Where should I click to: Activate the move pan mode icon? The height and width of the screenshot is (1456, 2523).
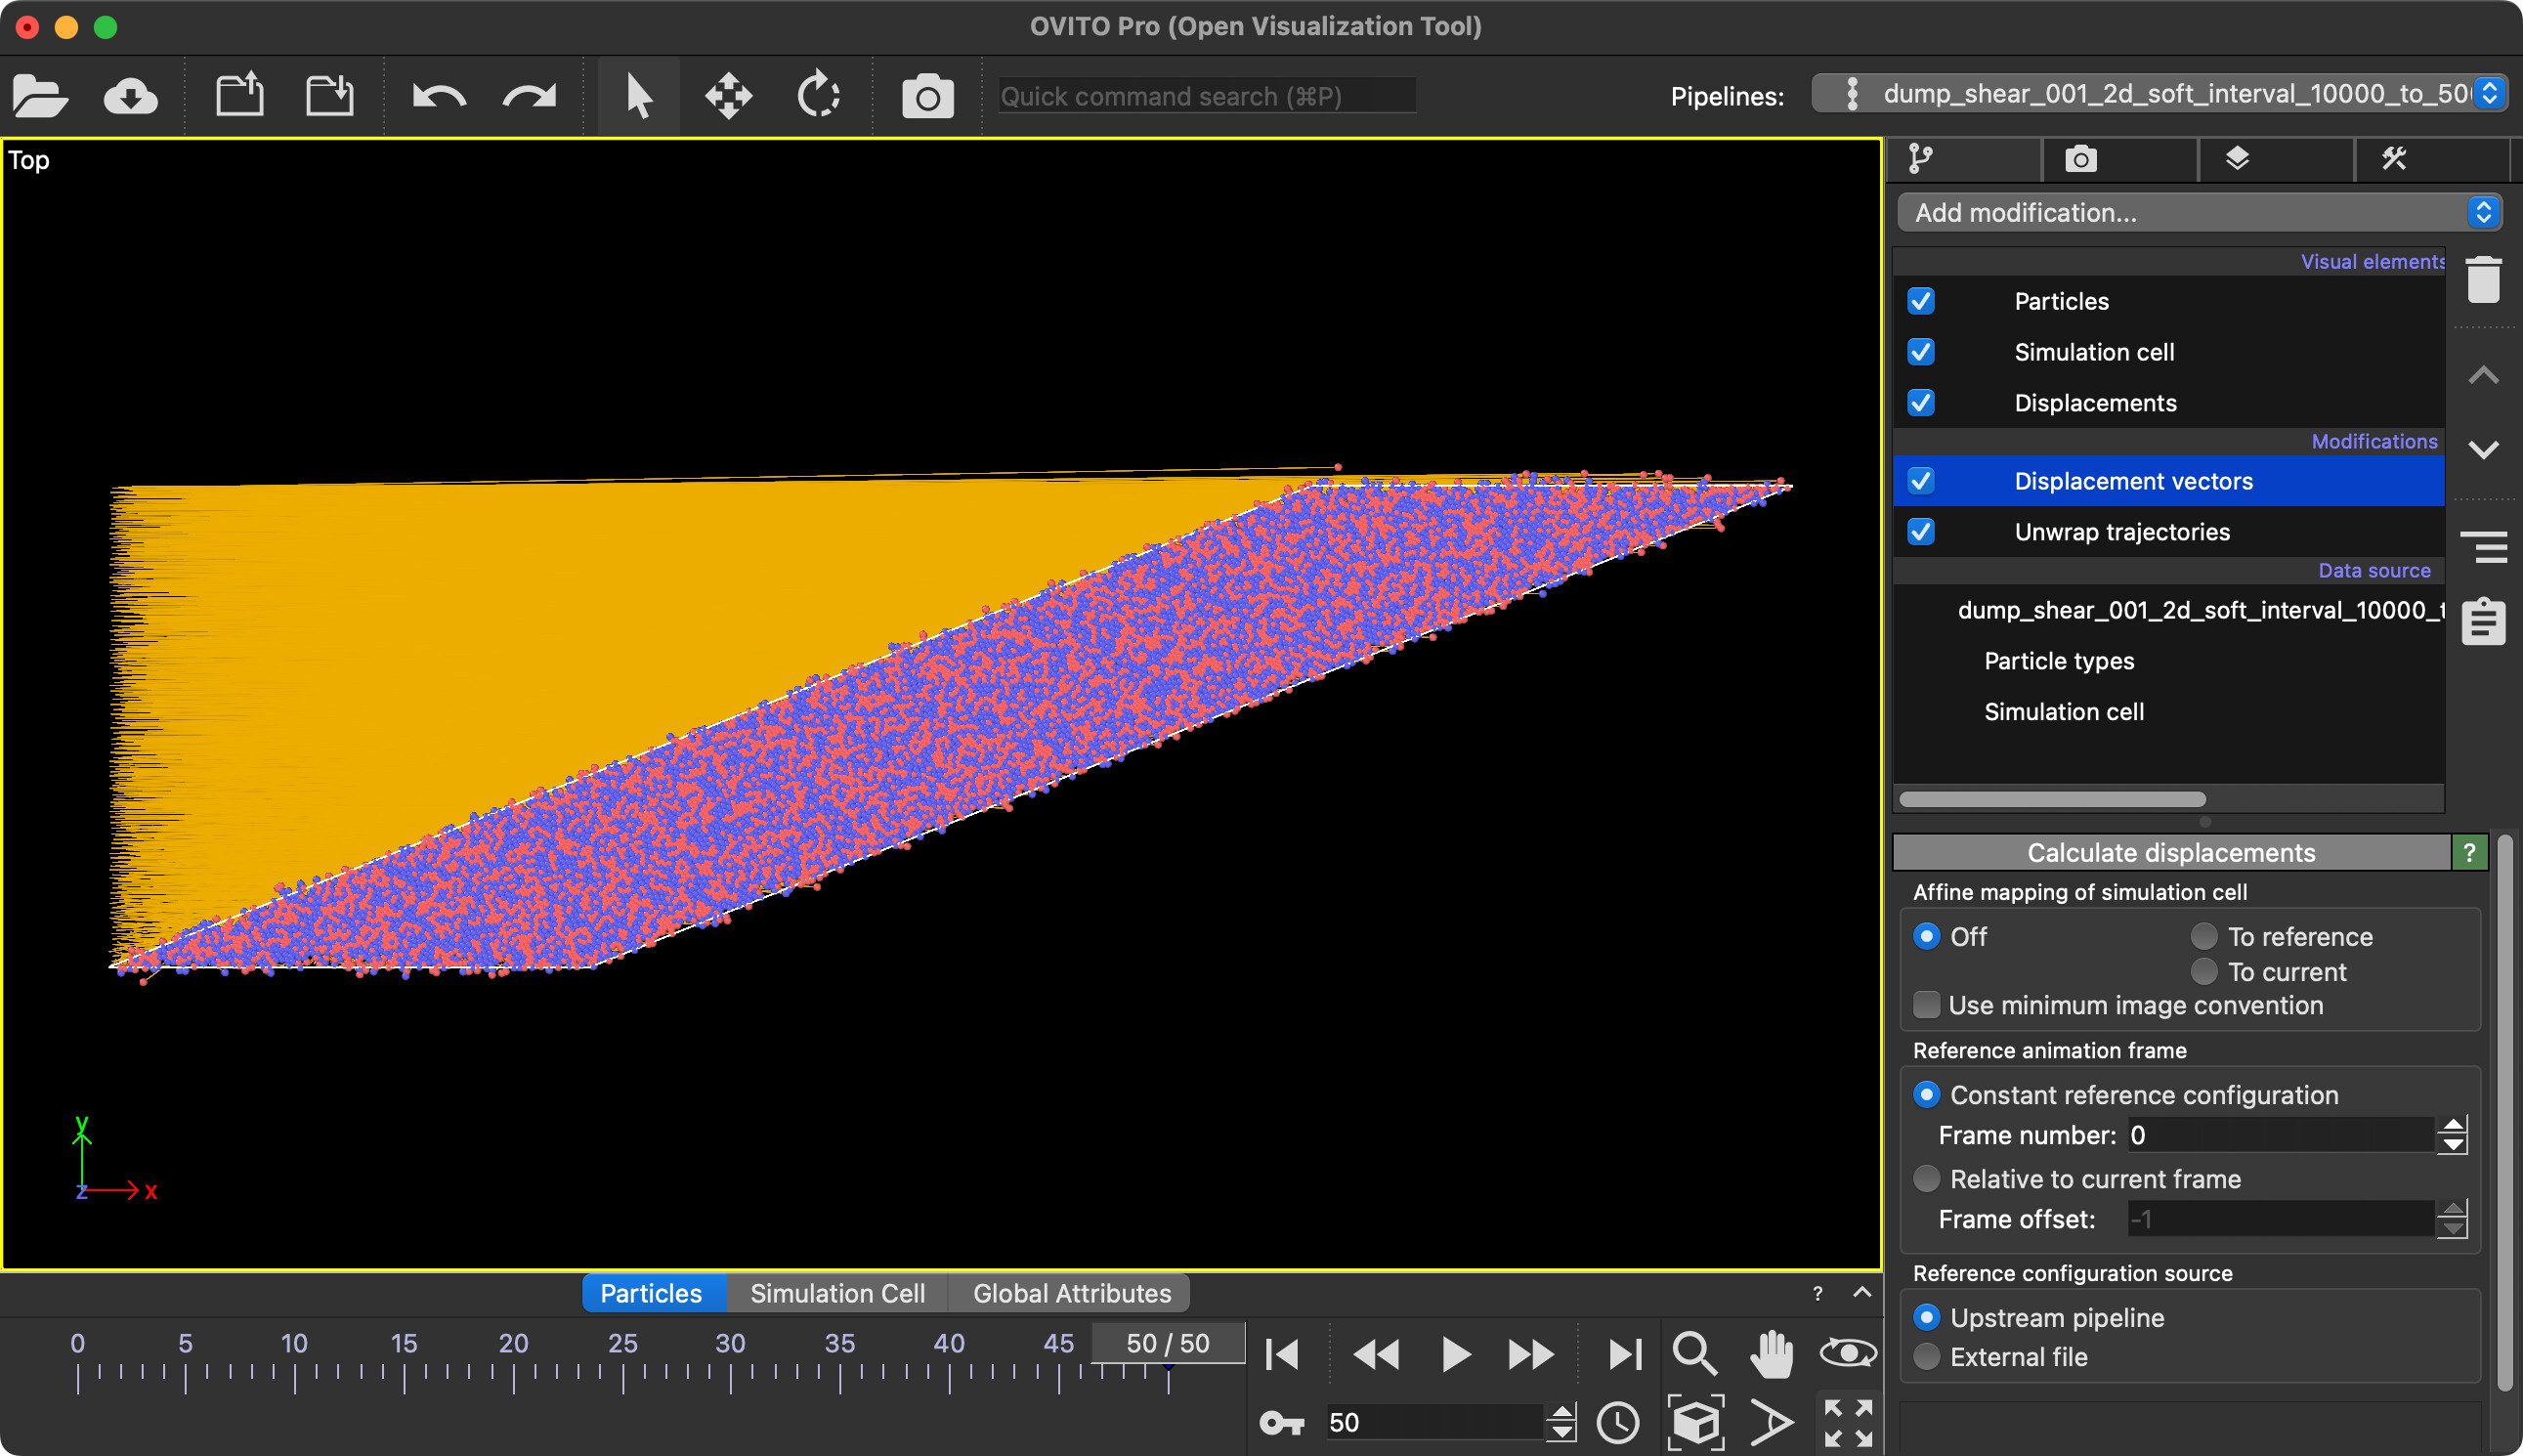728,97
